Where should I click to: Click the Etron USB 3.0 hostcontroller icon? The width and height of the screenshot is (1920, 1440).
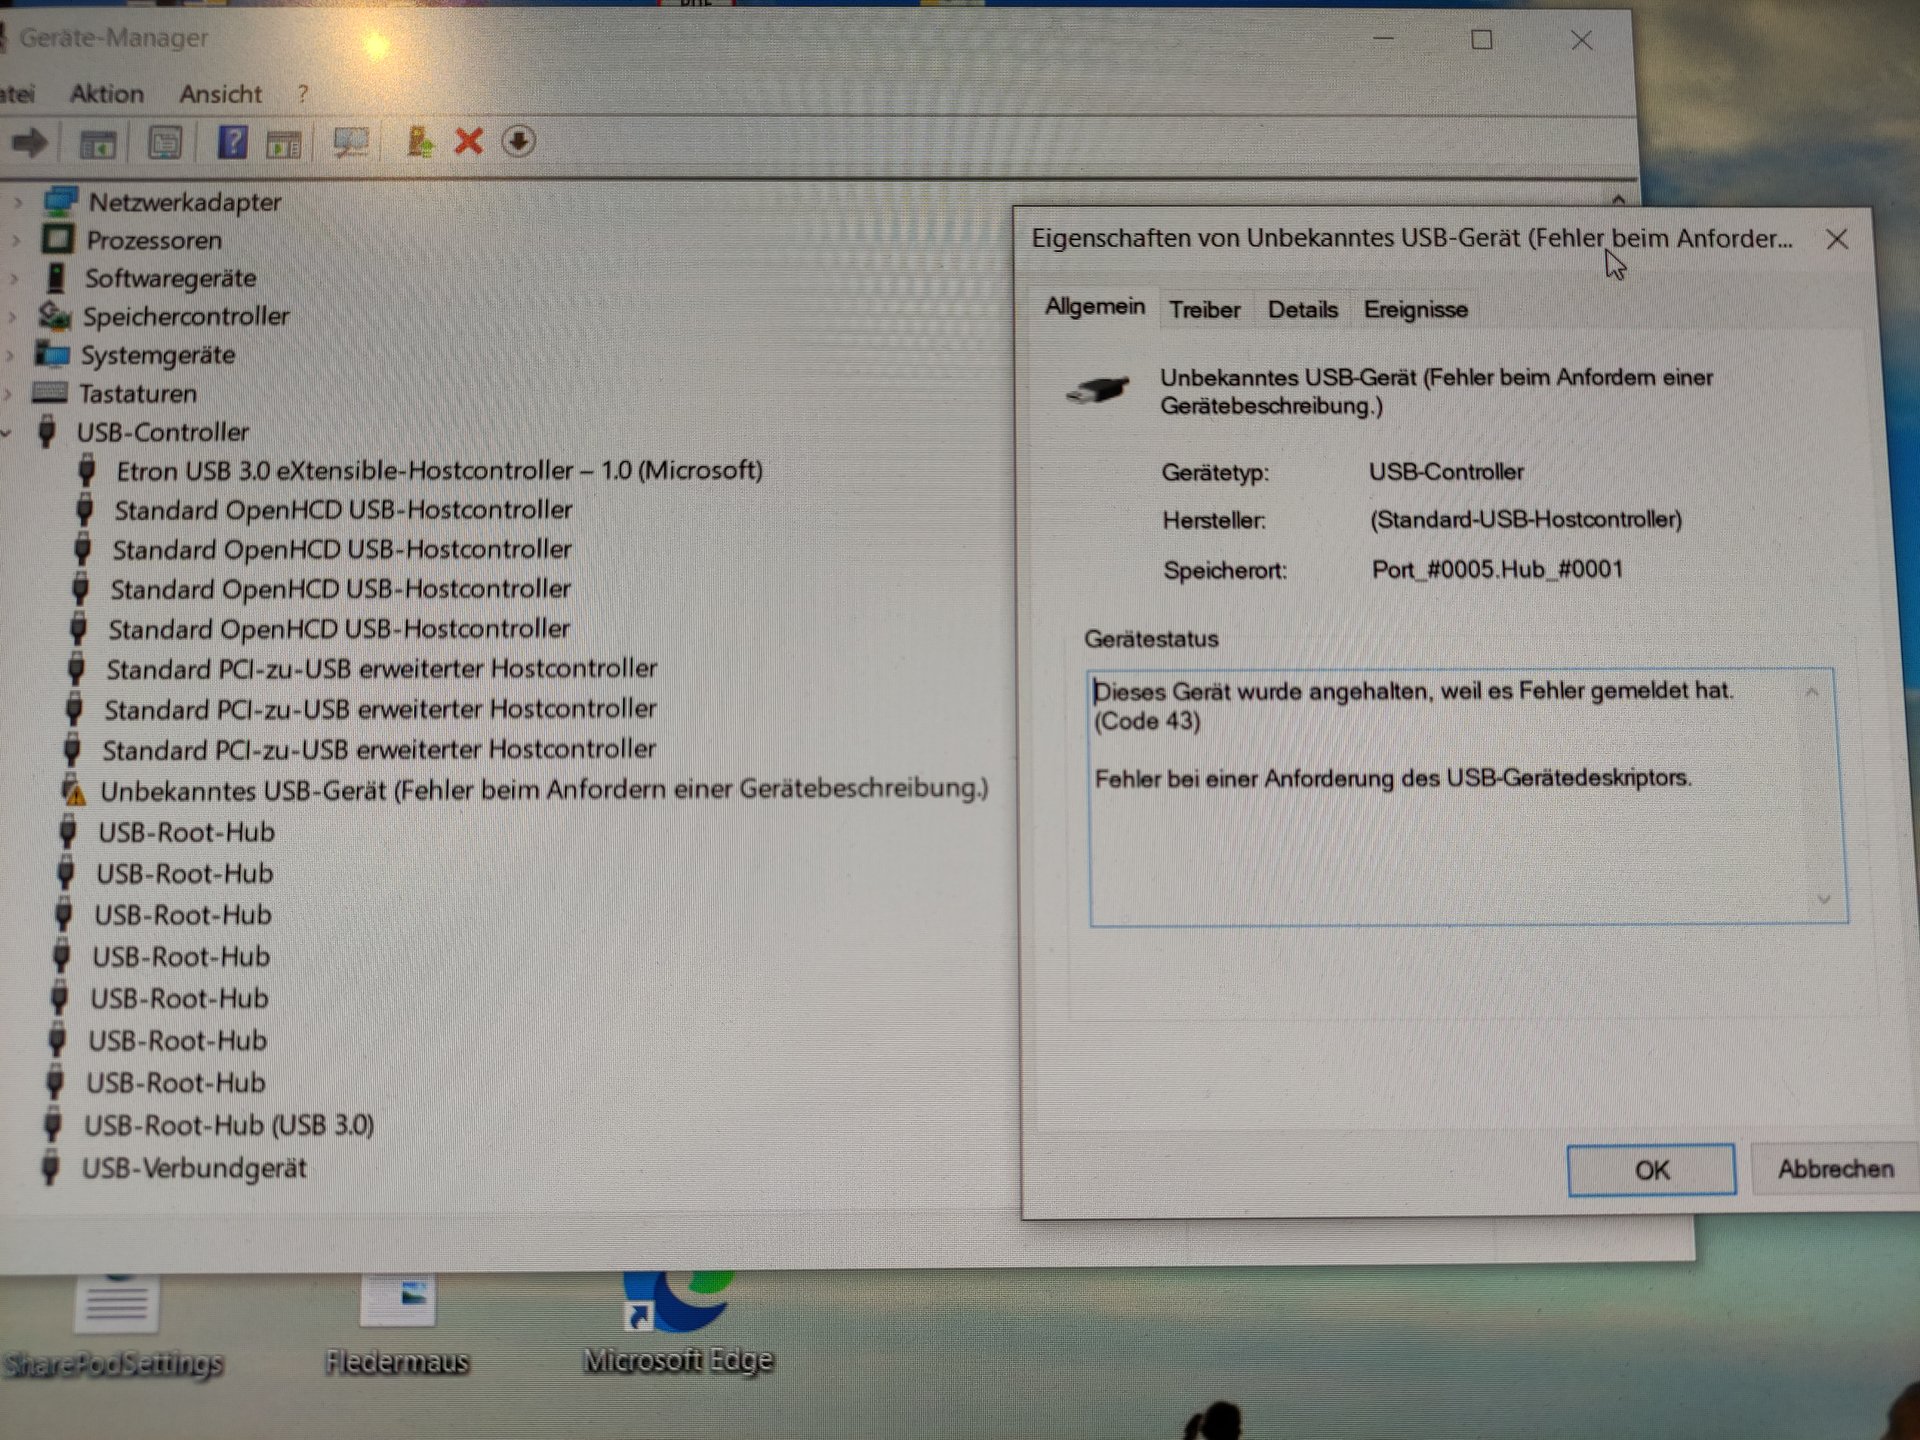pos(87,470)
